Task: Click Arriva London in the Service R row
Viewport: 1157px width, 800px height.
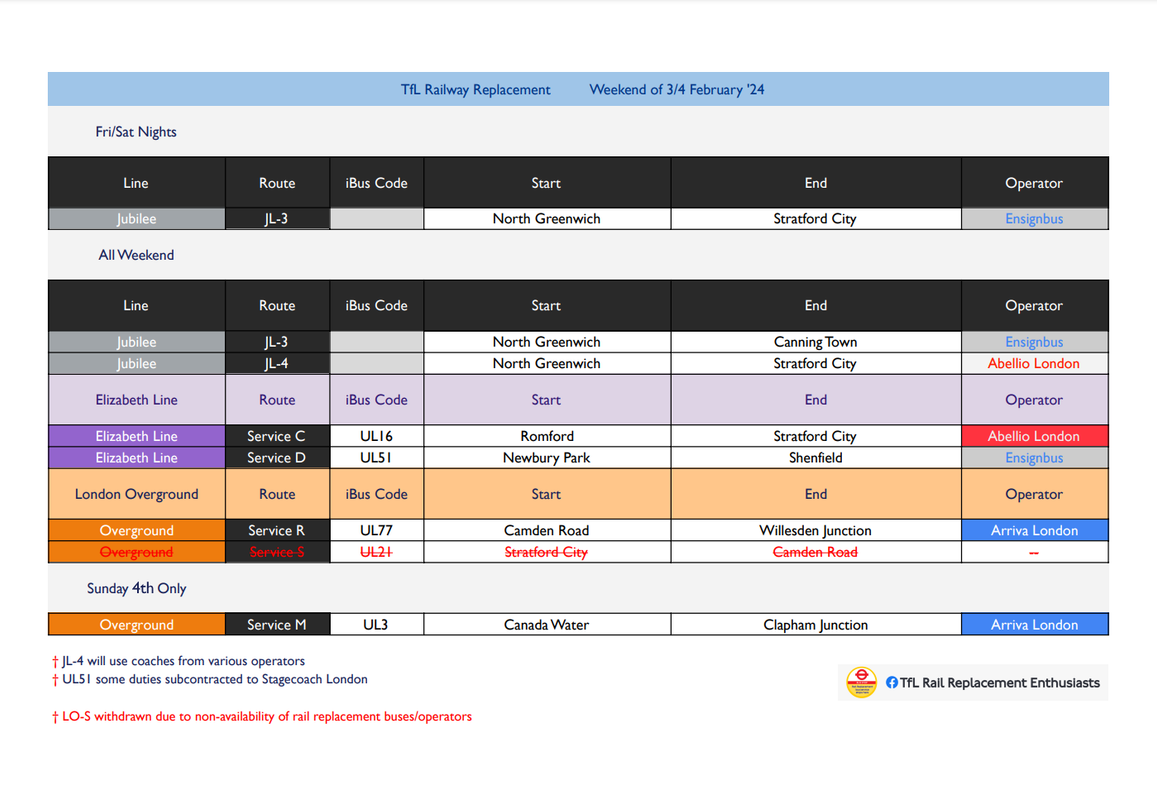Action: tap(1034, 530)
